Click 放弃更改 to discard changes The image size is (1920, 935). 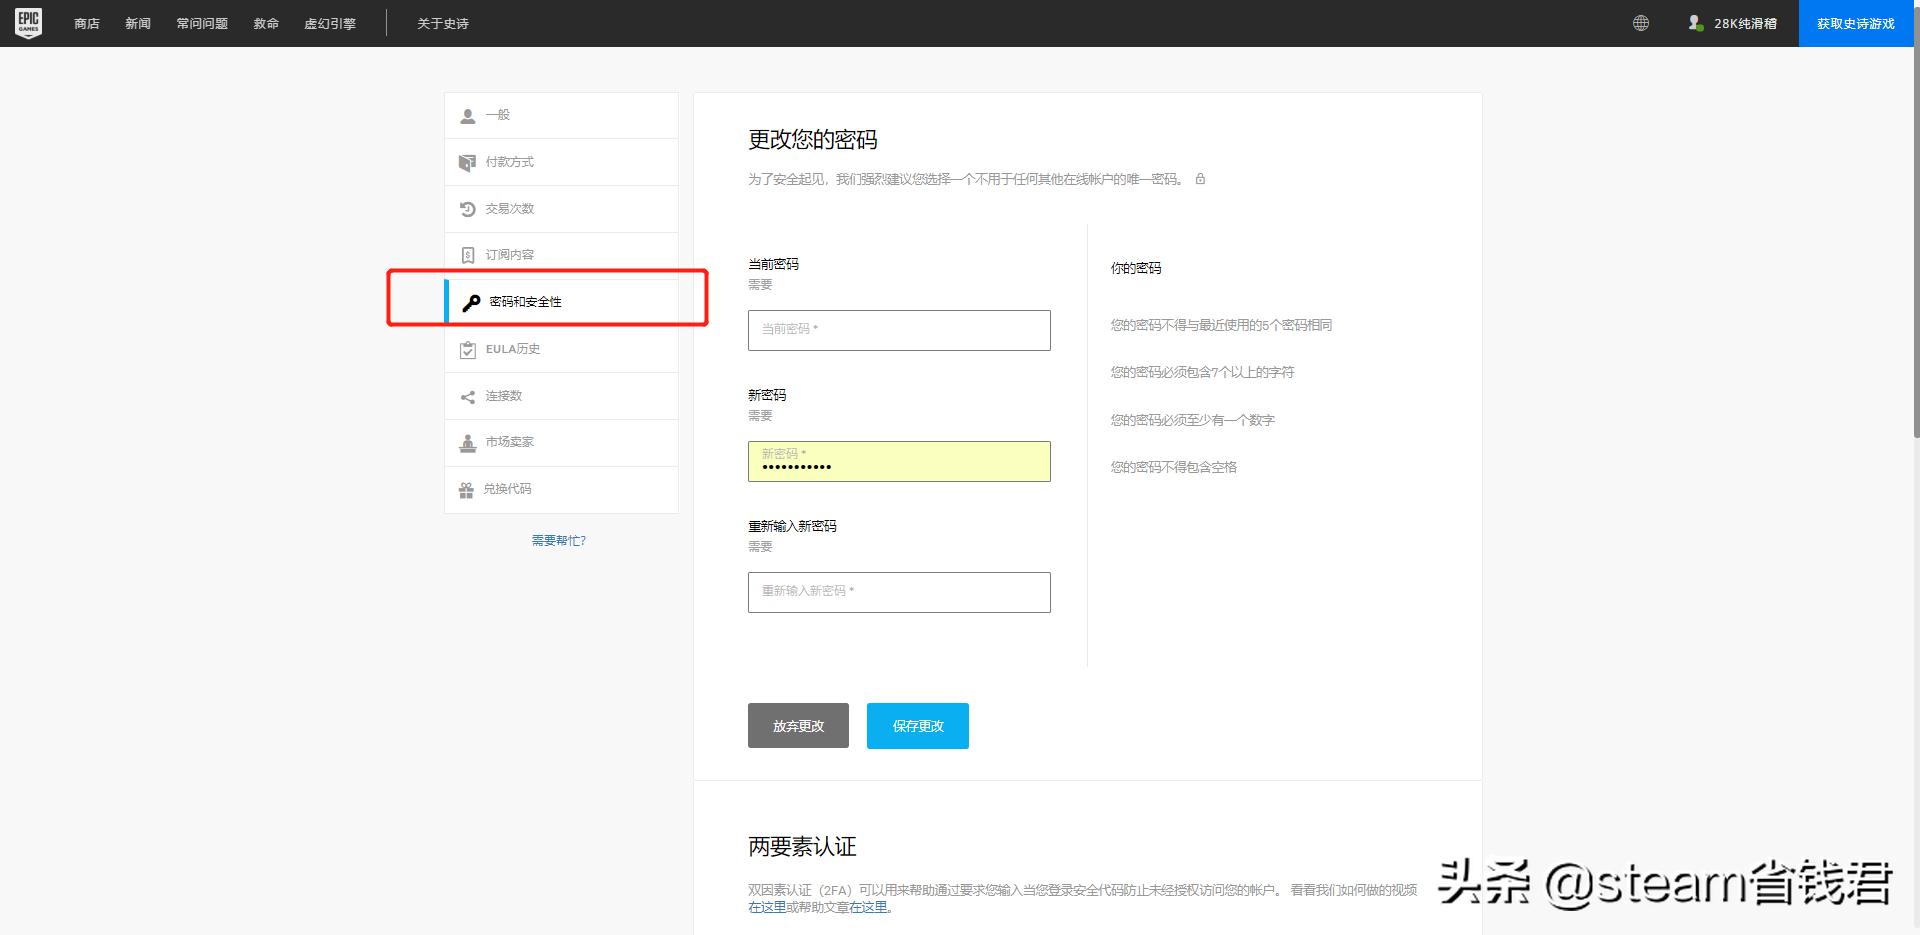tap(797, 726)
